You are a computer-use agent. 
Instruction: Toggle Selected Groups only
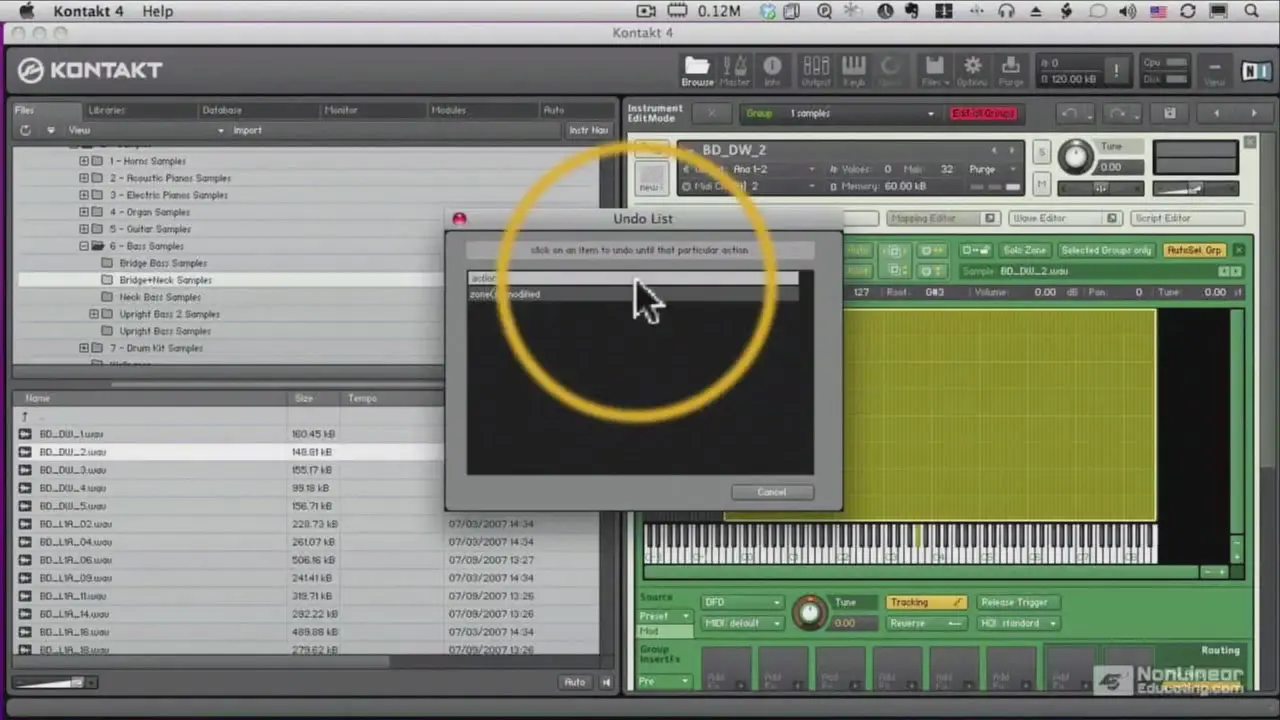click(x=1106, y=250)
